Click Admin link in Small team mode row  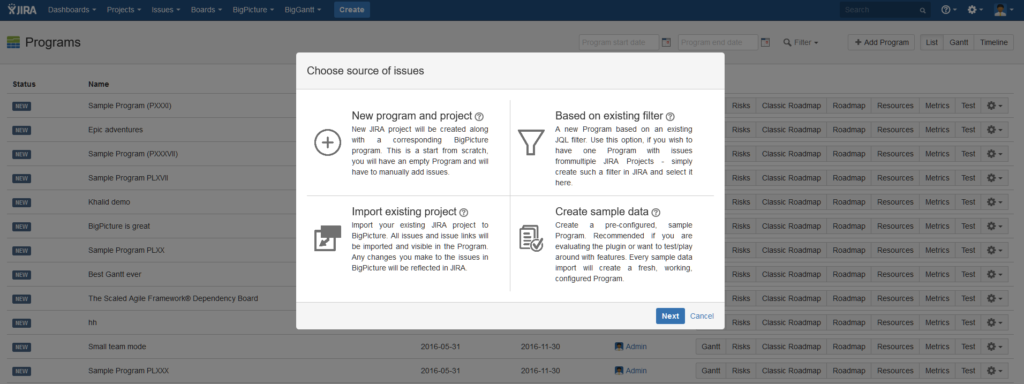coord(636,347)
